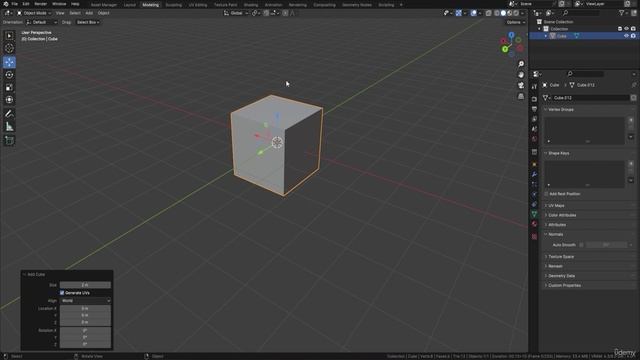Screen dimensions: 640x360
Task: Toggle Collection exclude checkbox in outliner
Action: tap(620, 29)
